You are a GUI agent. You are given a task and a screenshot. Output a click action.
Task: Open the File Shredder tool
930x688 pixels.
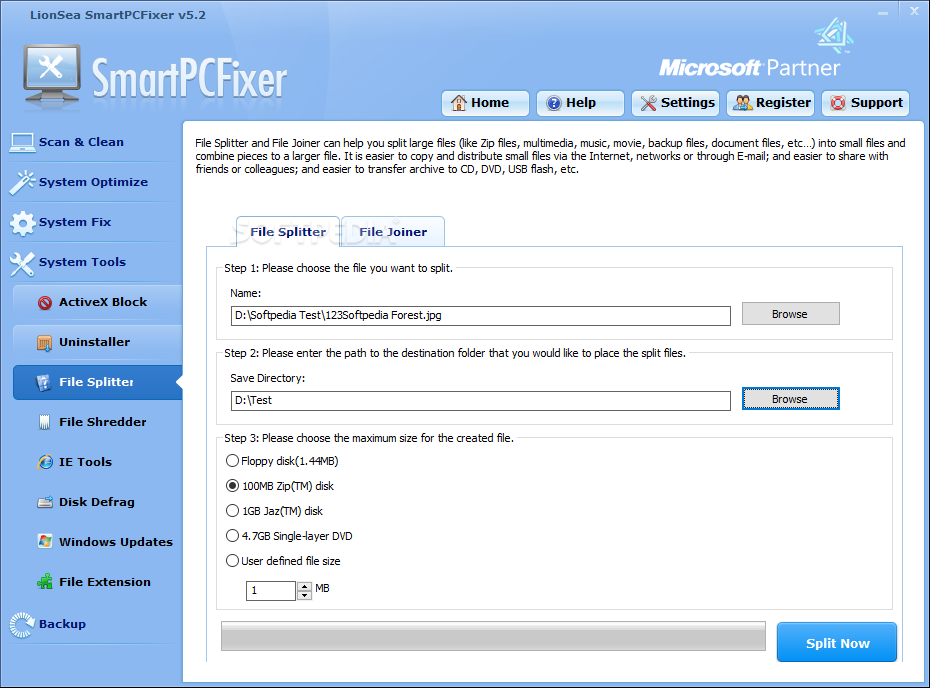(x=98, y=422)
